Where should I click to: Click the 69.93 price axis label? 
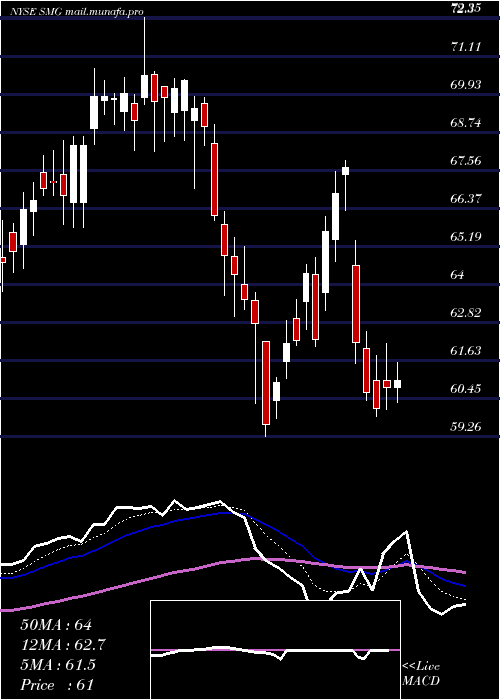(466, 84)
